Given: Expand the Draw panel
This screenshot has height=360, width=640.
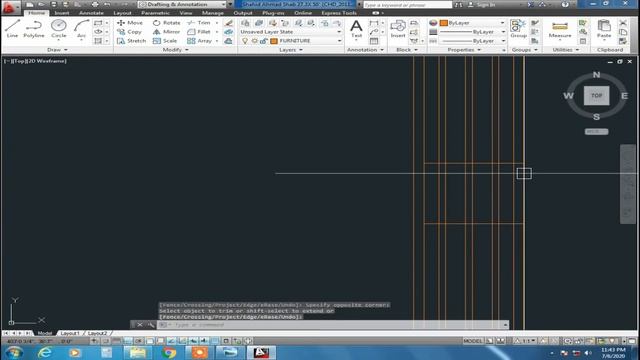Looking at the screenshot, I should tap(57, 50).
